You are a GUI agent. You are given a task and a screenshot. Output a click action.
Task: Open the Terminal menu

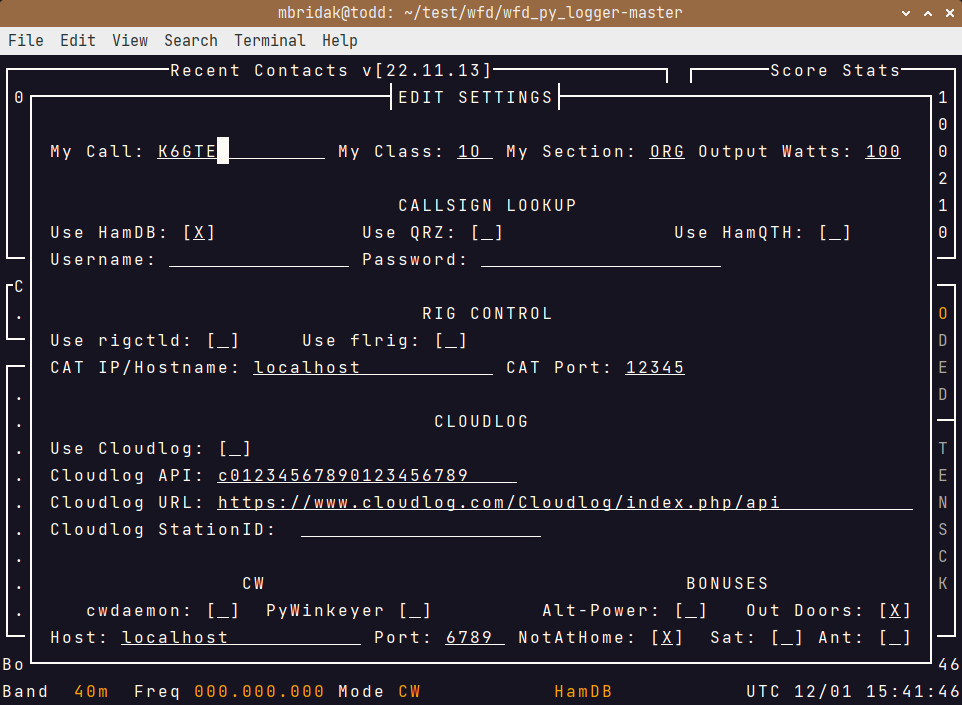point(270,40)
